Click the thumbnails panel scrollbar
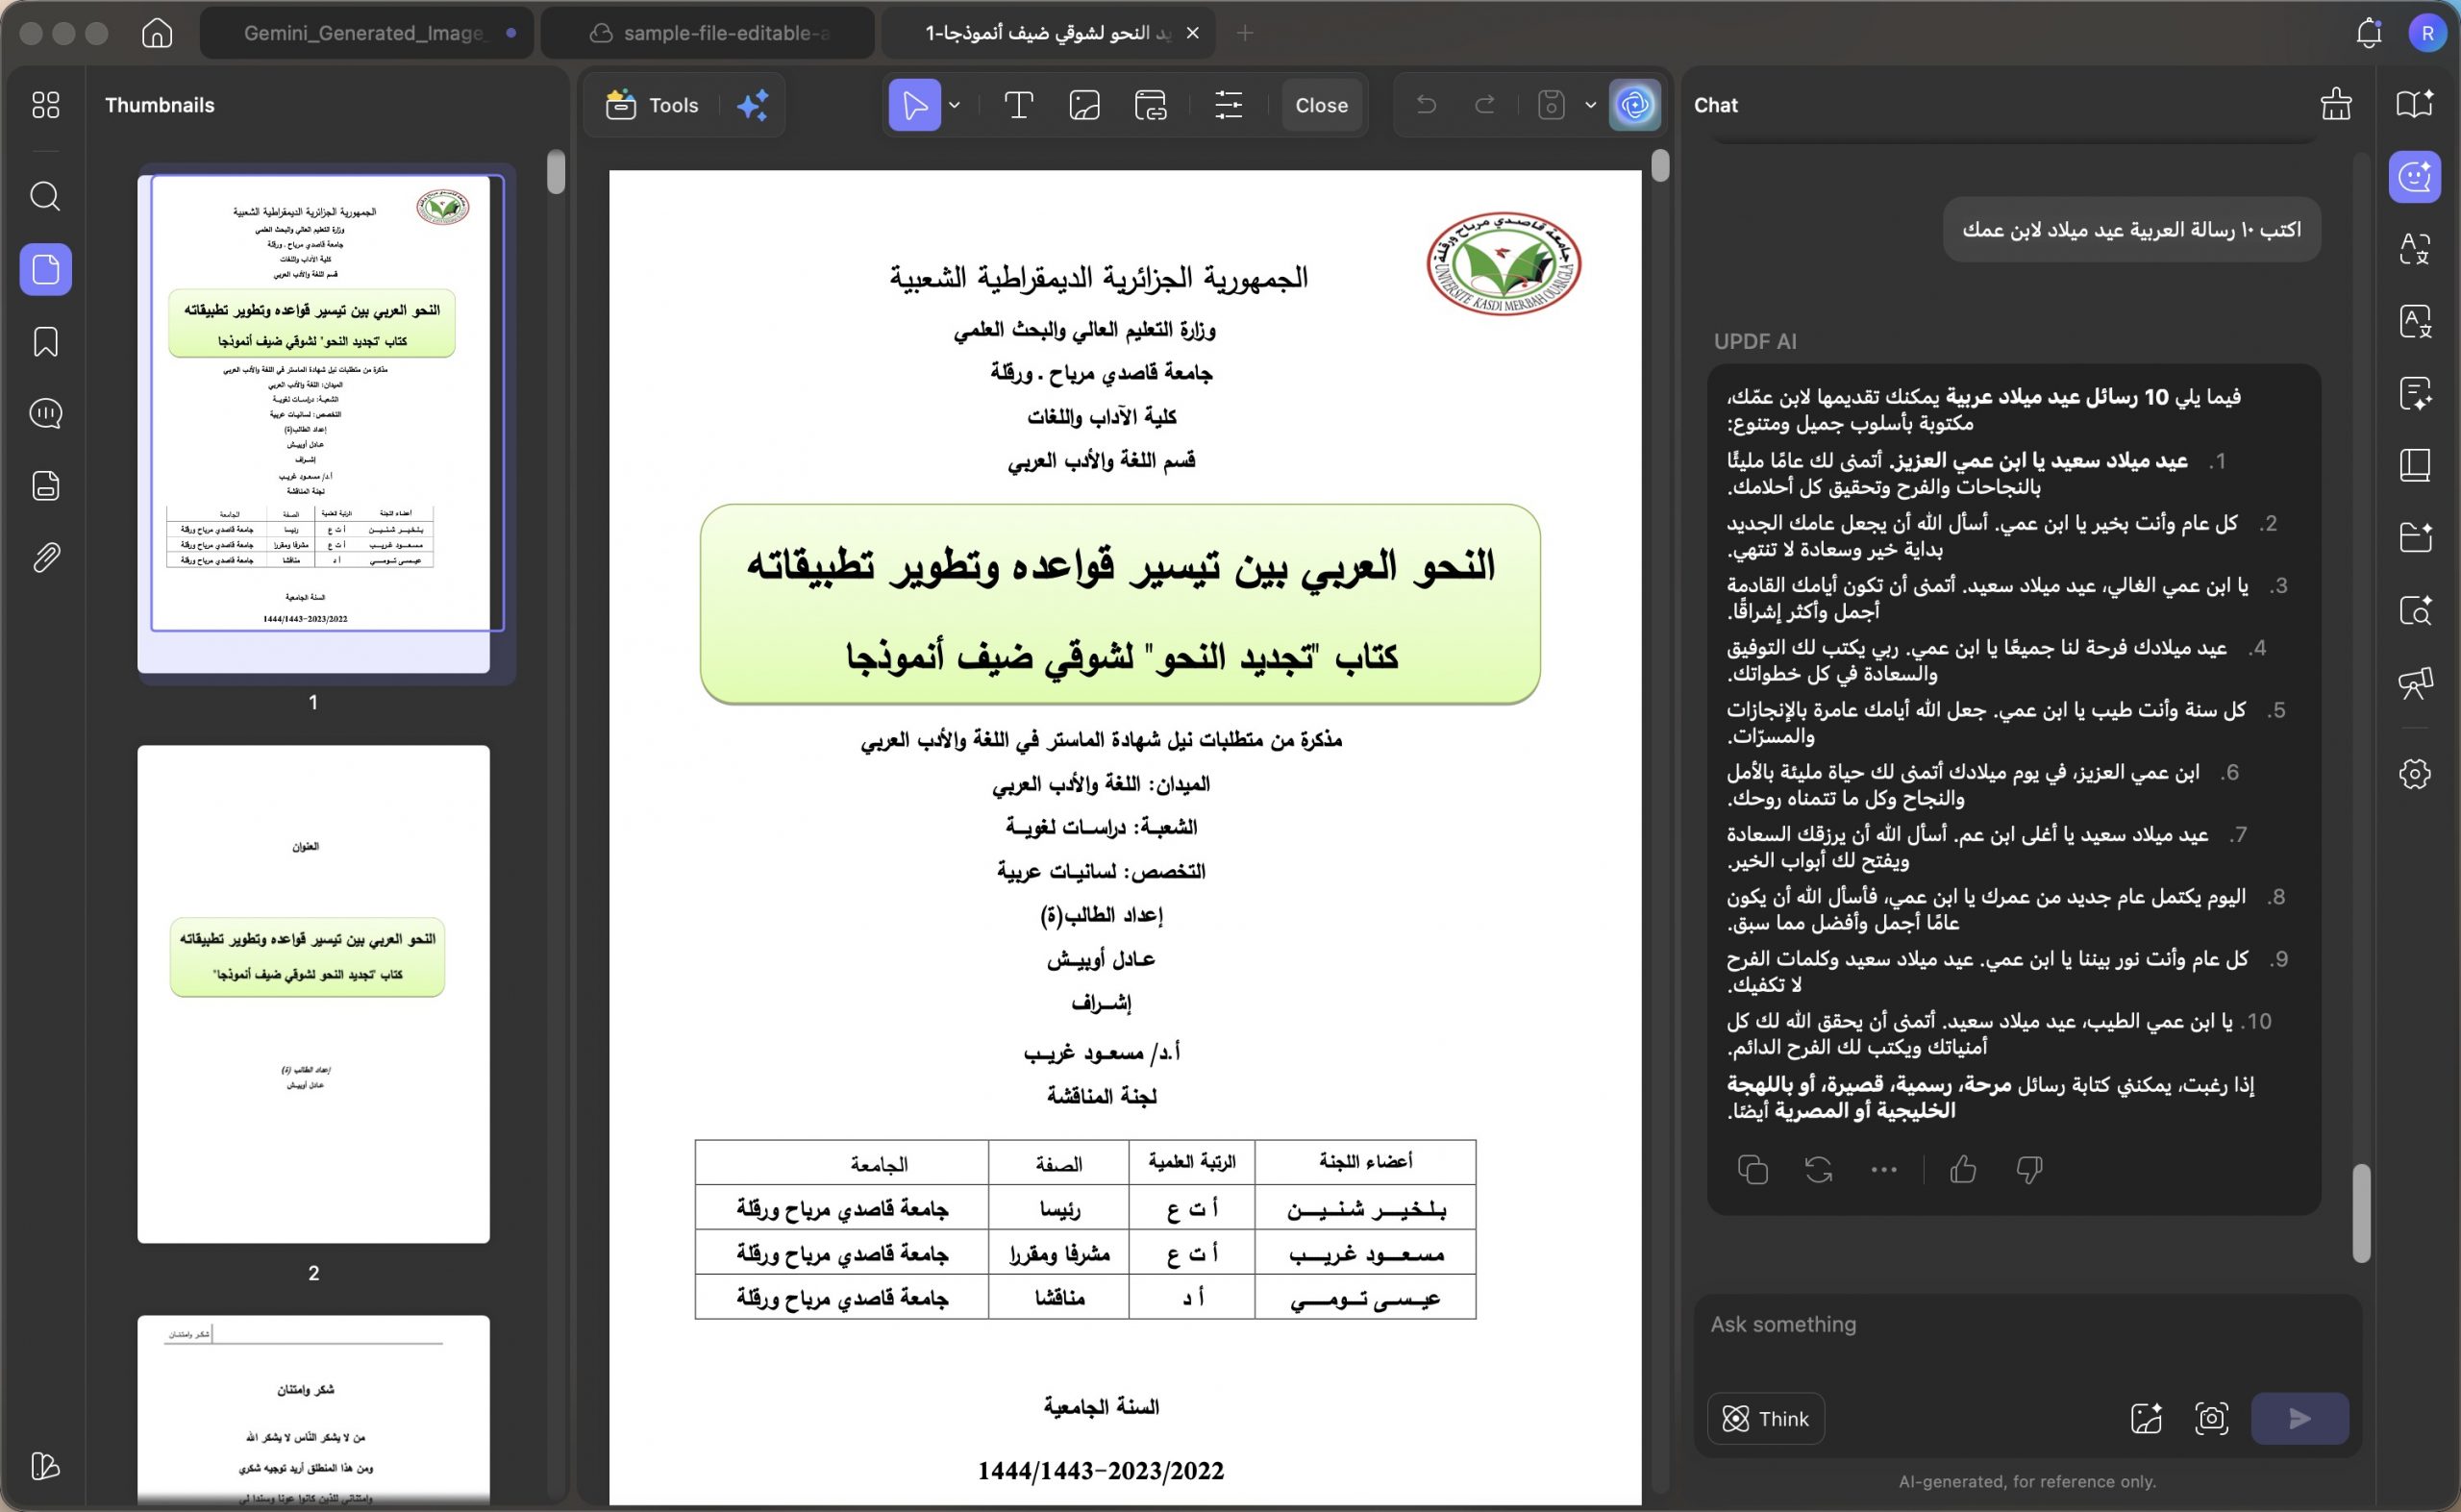Viewport: 2461px width, 1512px height. [556, 171]
